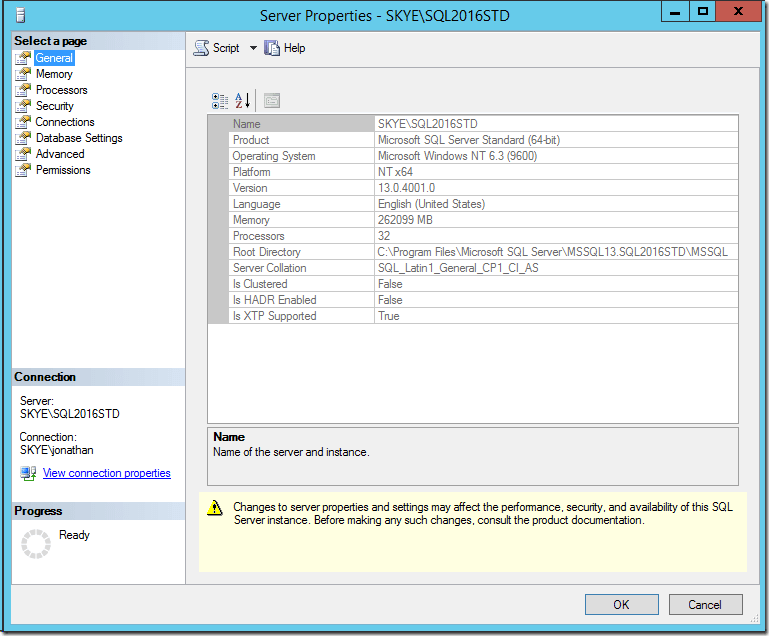The width and height of the screenshot is (769, 636).
Task: Select the Product property label
Action: [251, 140]
